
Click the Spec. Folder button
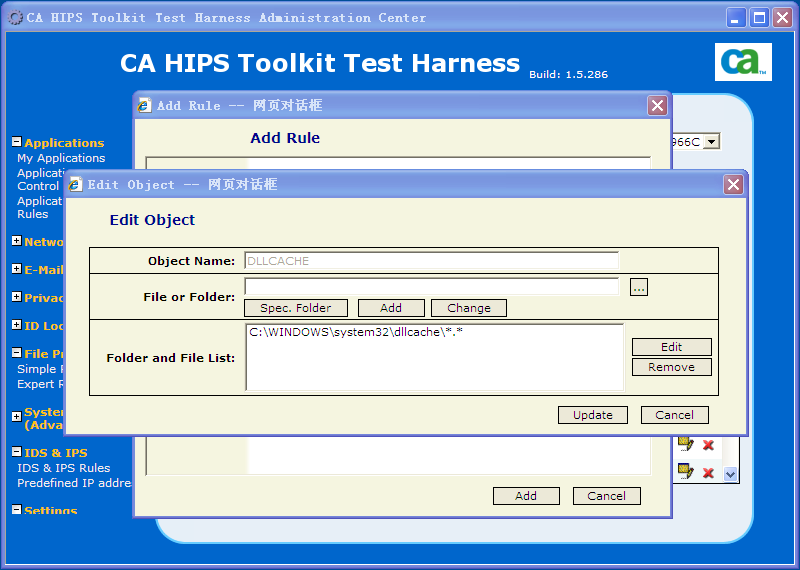click(x=296, y=308)
